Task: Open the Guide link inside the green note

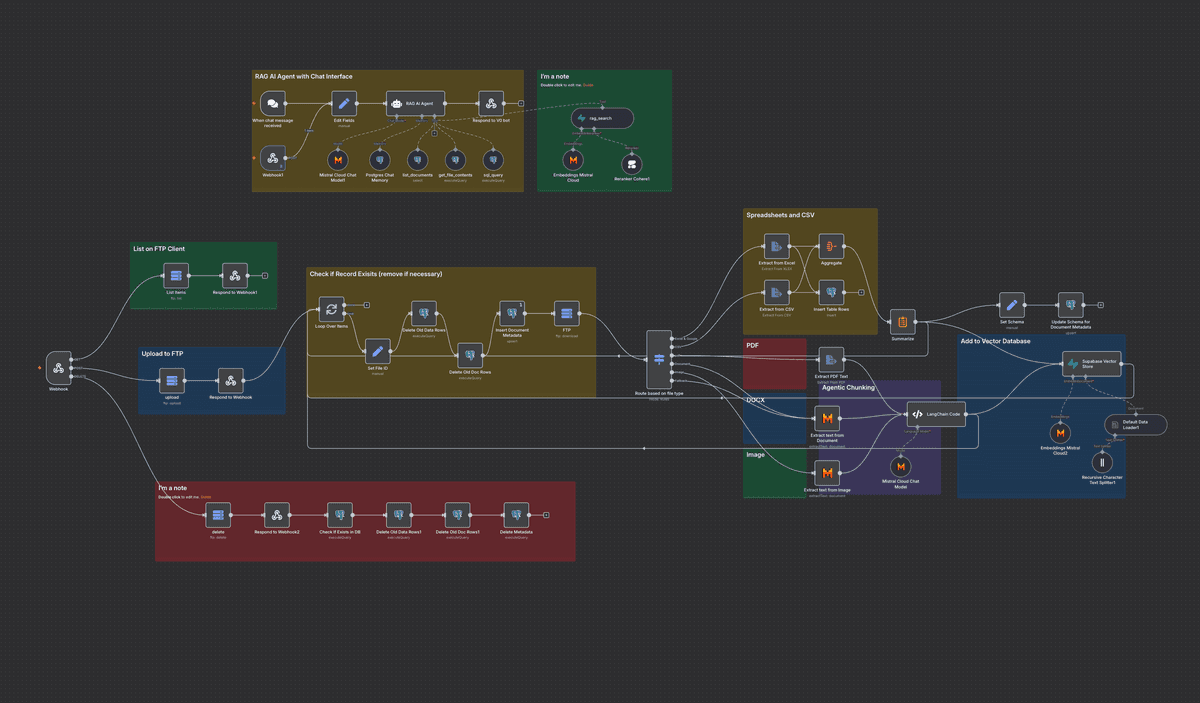Action: [590, 86]
